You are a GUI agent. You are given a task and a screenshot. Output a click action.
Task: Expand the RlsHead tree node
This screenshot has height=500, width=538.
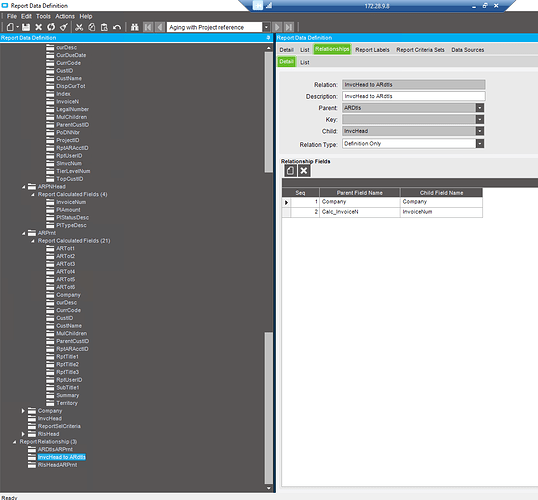(23, 434)
